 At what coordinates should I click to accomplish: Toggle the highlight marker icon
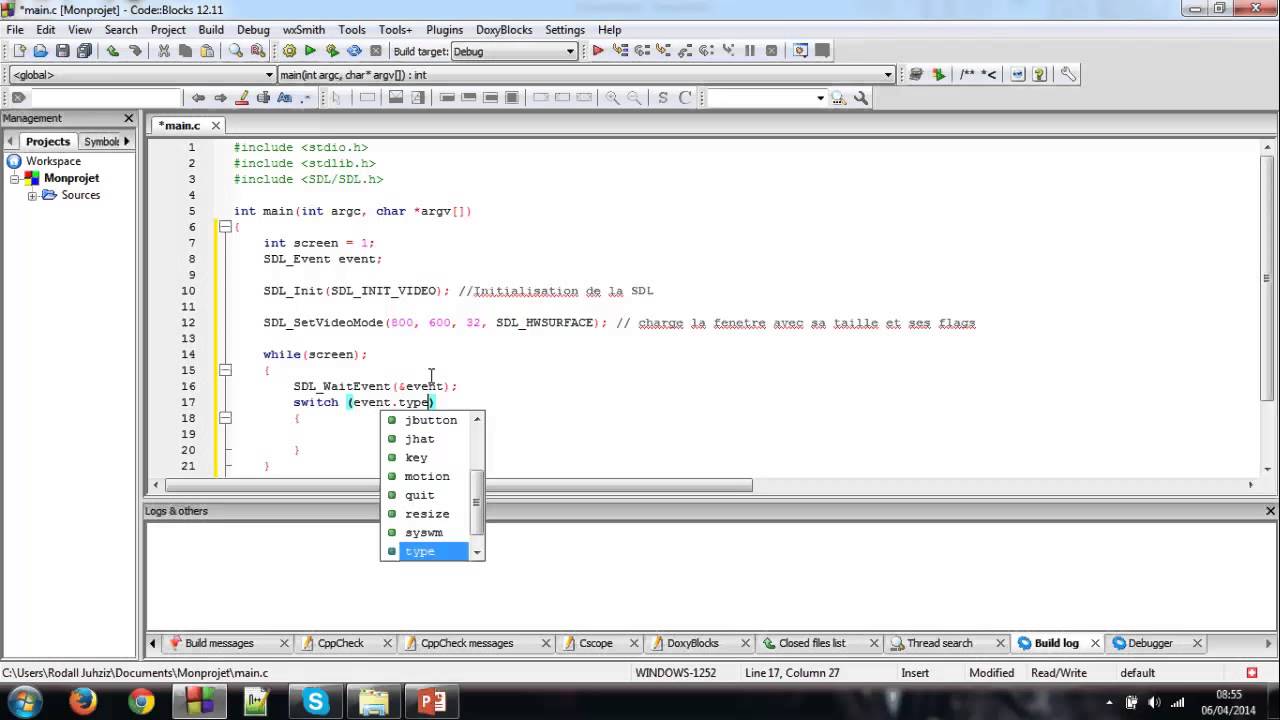point(241,98)
